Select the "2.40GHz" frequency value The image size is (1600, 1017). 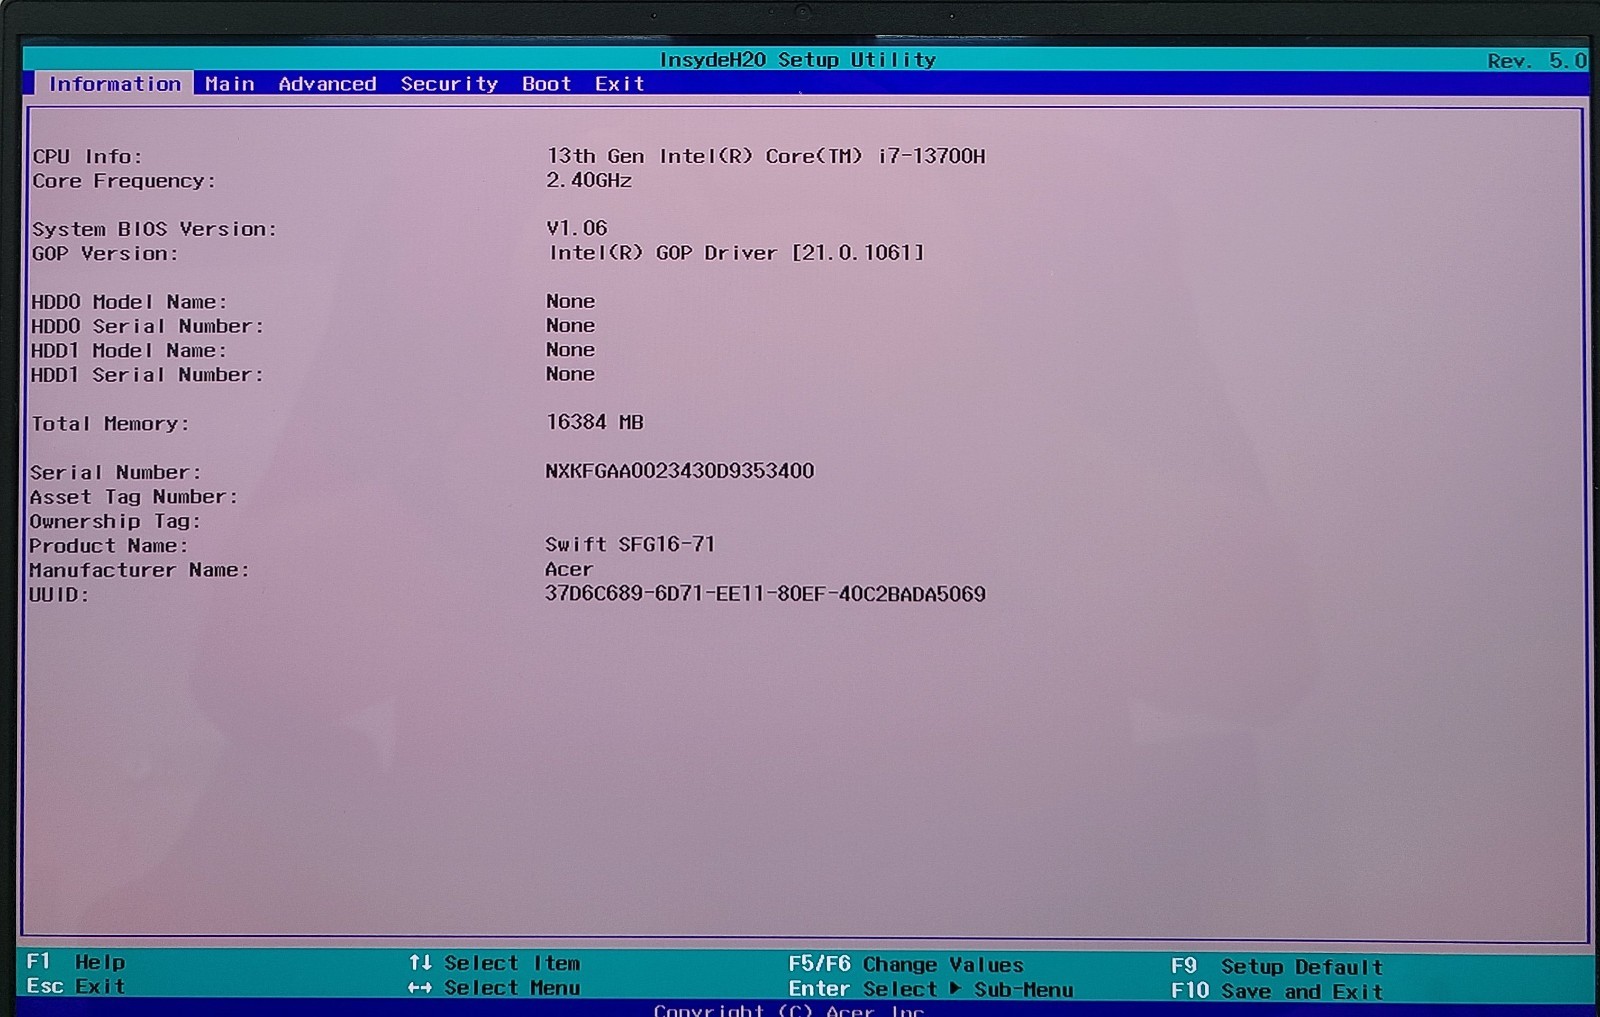[589, 180]
